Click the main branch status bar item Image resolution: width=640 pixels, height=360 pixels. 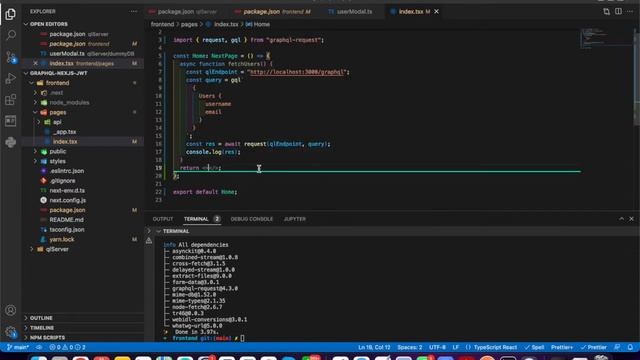tap(18, 347)
